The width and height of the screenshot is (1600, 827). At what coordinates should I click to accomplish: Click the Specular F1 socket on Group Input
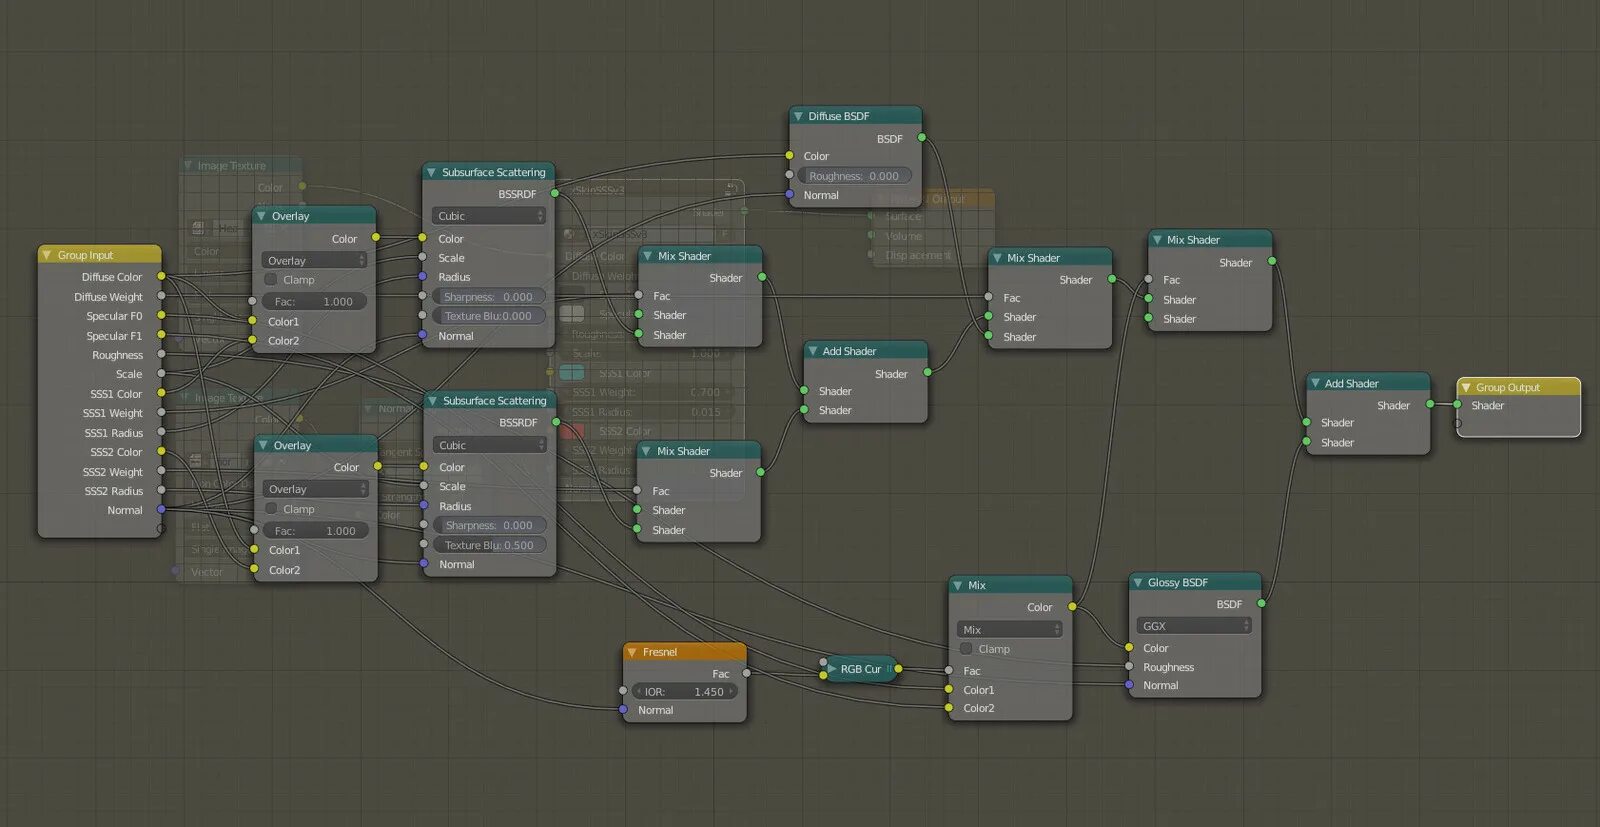click(x=161, y=335)
